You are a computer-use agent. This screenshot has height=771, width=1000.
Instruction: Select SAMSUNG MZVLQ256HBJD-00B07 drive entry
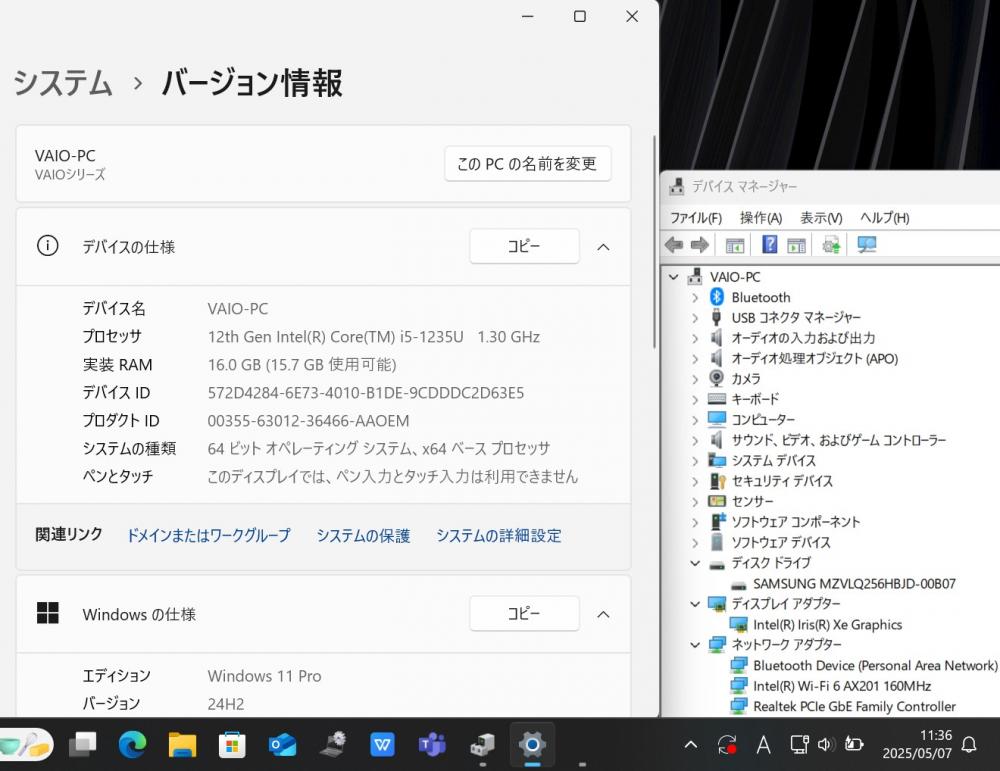[854, 584]
